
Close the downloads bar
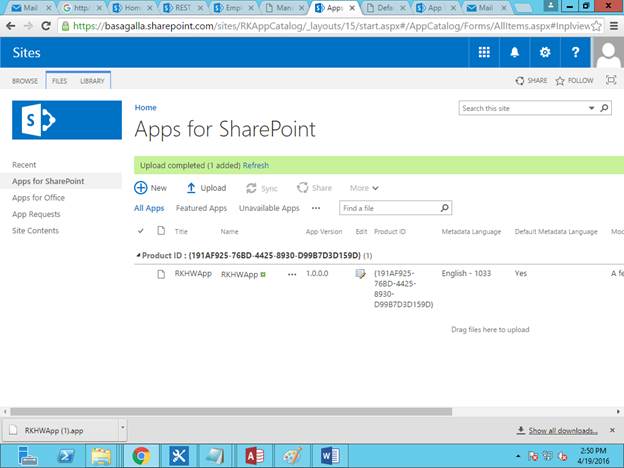pyautogui.click(x=612, y=430)
